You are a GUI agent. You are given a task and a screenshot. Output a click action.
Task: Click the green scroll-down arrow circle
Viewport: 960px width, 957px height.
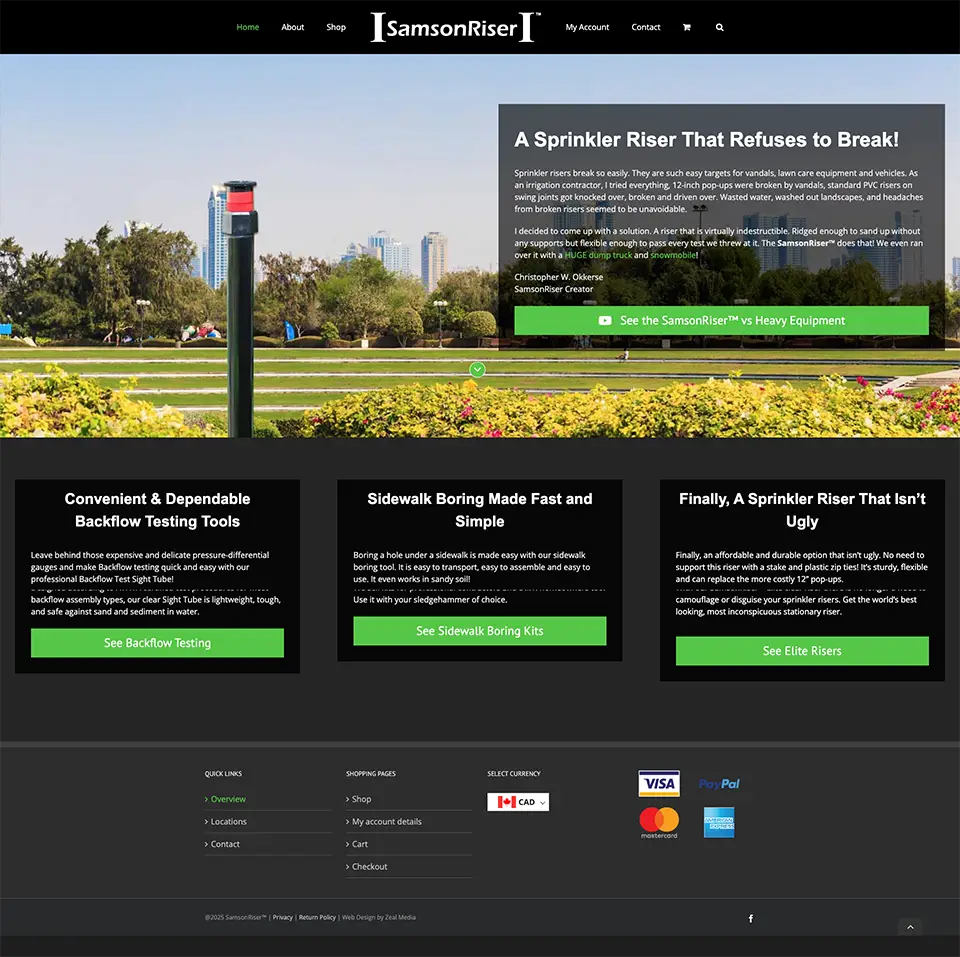477,369
